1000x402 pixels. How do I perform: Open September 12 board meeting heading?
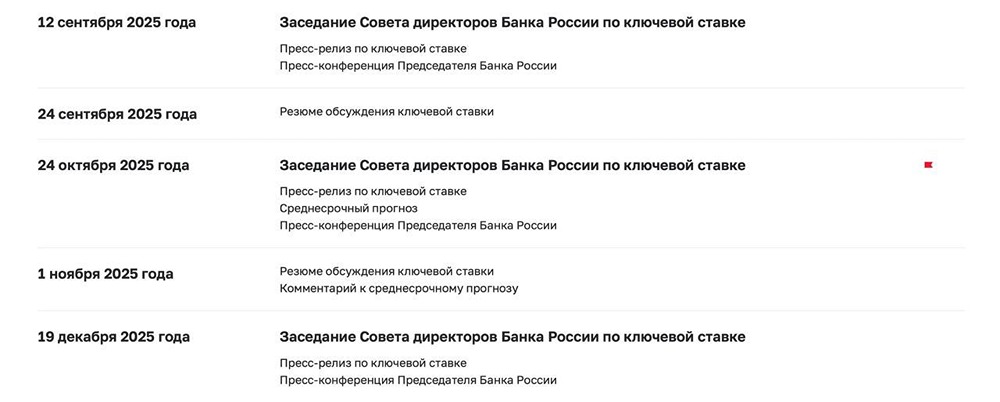coord(512,22)
